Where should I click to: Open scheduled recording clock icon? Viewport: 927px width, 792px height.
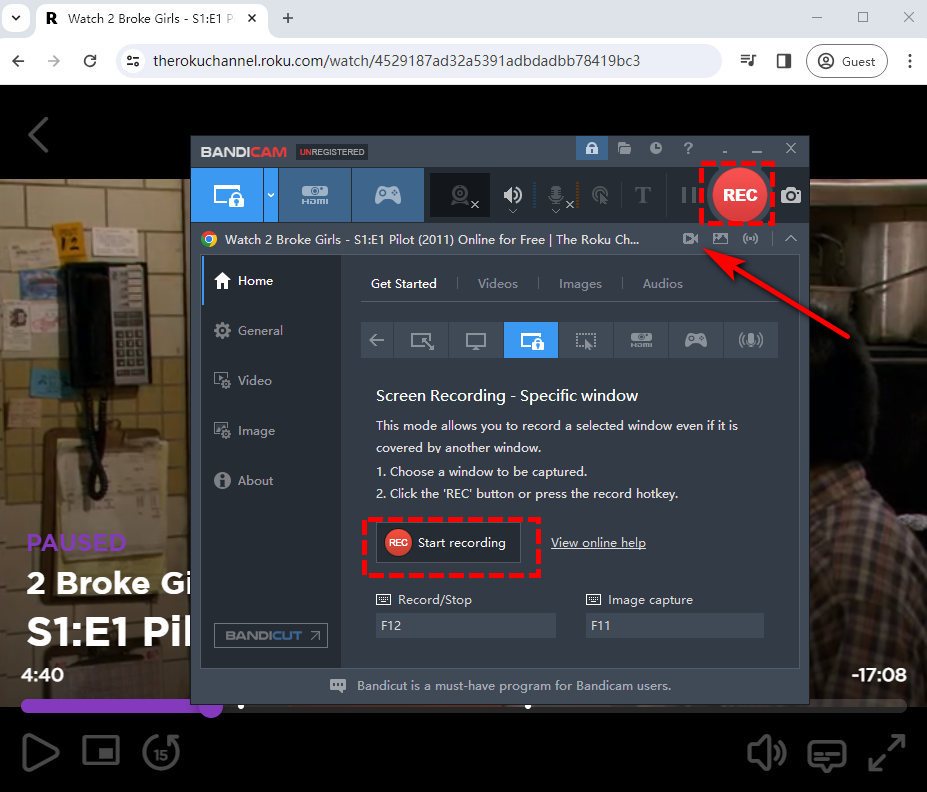tap(656, 148)
